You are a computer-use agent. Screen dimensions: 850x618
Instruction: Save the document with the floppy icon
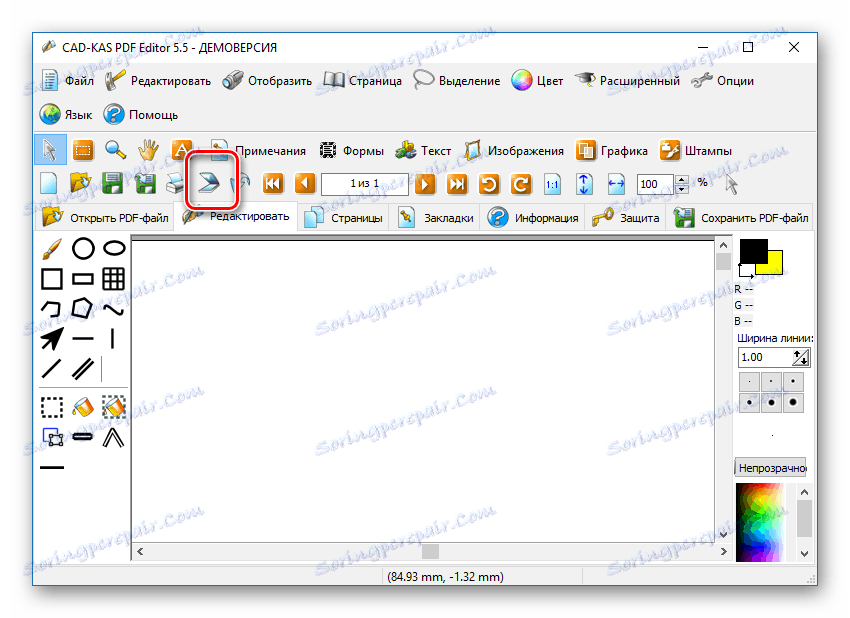coord(113,184)
